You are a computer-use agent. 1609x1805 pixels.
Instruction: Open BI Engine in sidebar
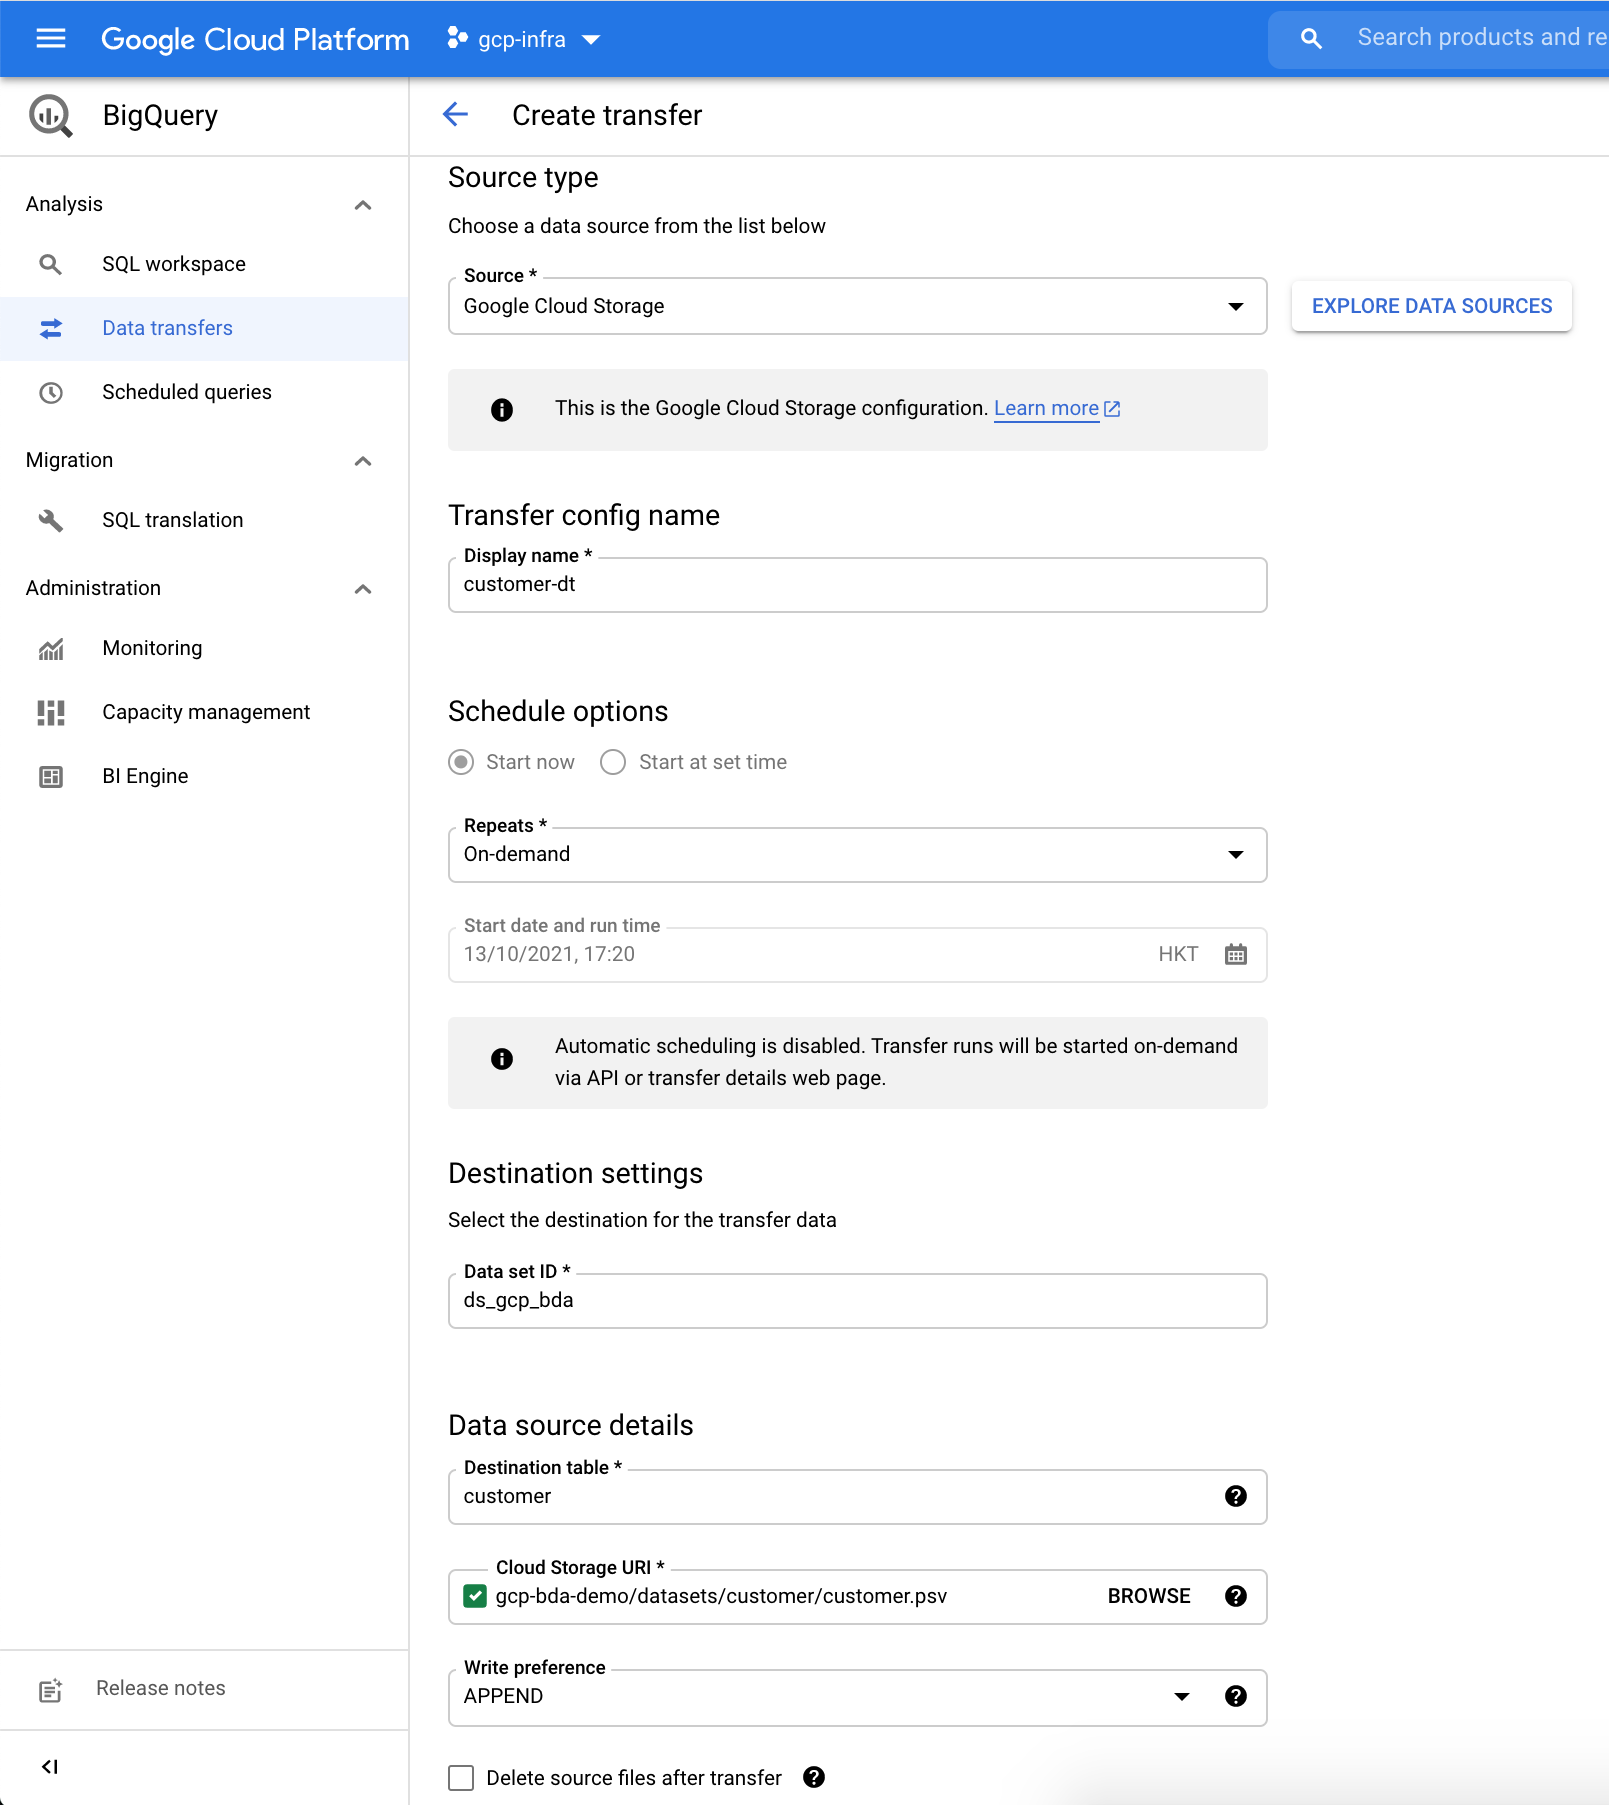pyautogui.click(x=204, y=776)
